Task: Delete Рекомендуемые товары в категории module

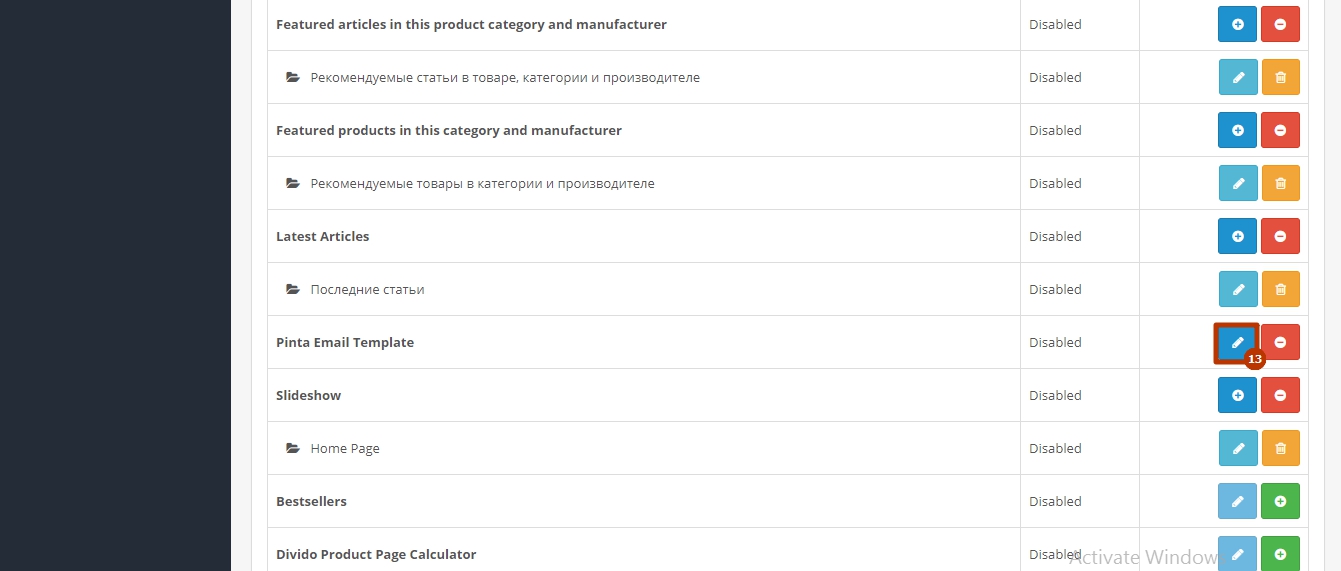Action: pos(1280,183)
